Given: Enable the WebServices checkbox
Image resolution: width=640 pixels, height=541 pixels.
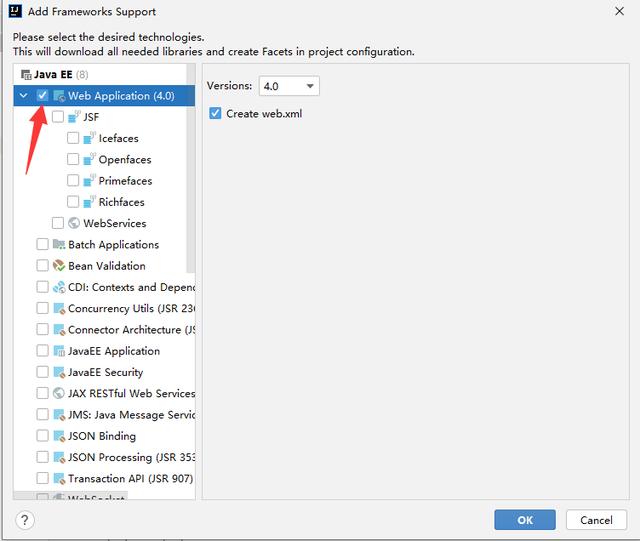Looking at the screenshot, I should (58, 223).
